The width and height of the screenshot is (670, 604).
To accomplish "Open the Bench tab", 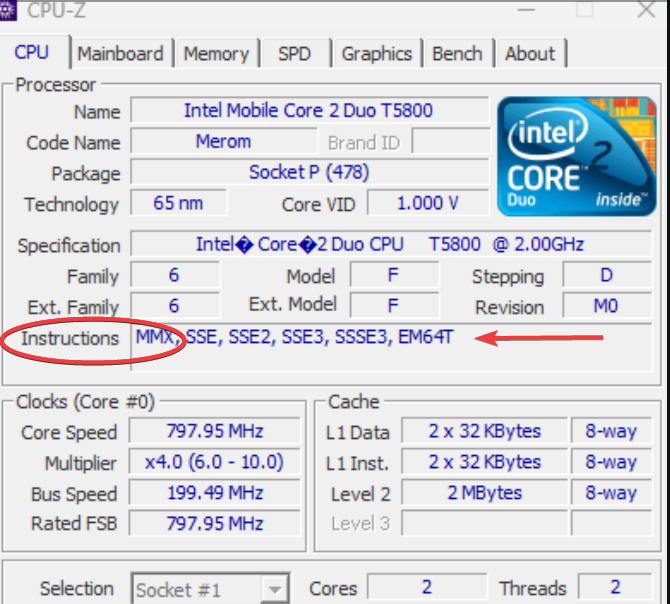I will click(457, 54).
